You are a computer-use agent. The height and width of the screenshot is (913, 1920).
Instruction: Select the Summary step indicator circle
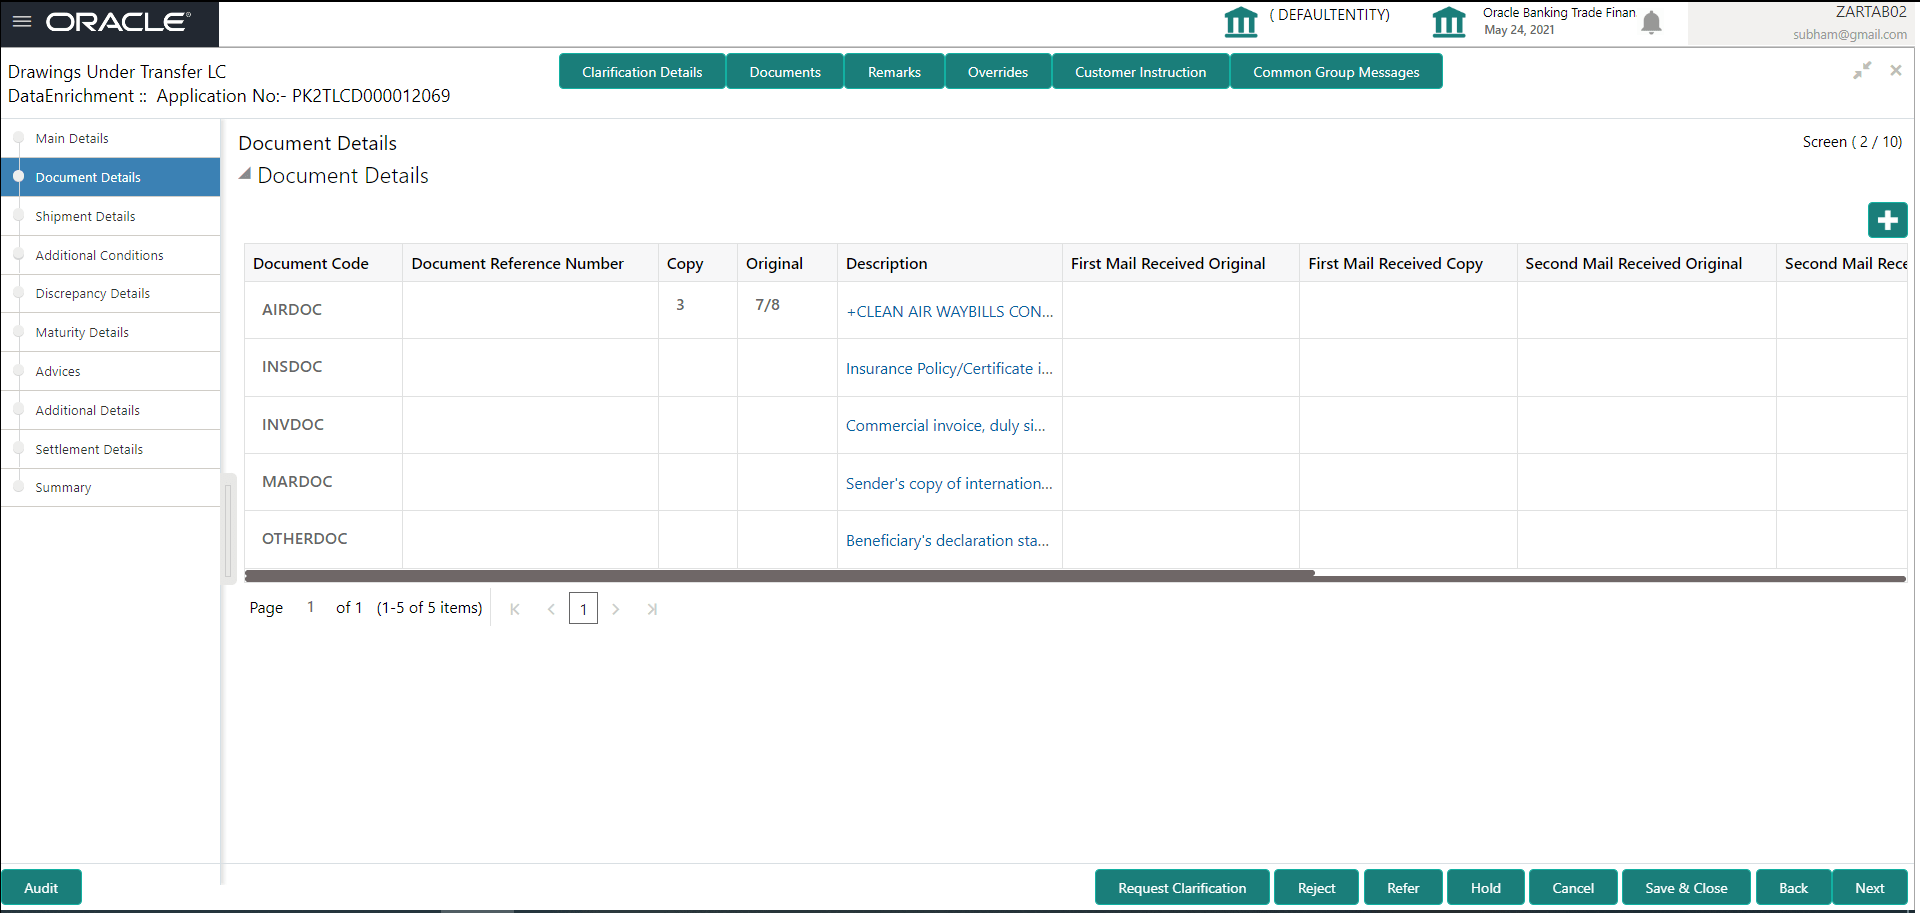(18, 487)
